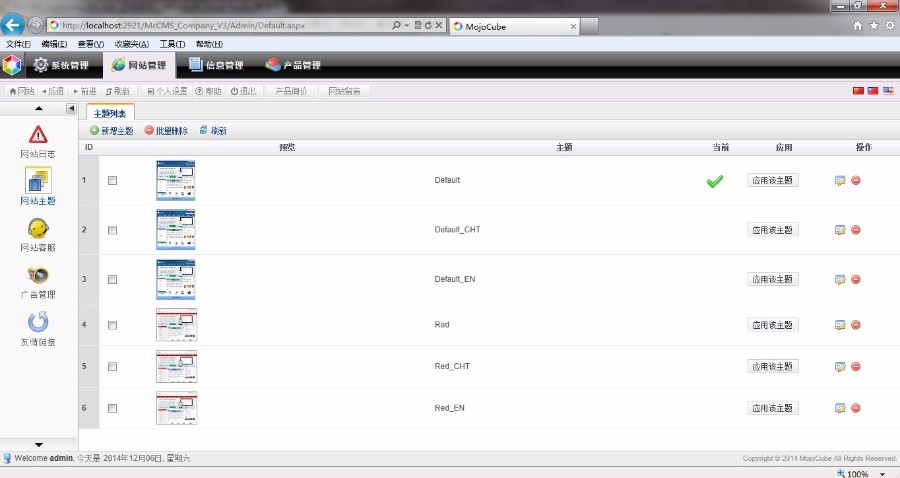This screenshot has height=478, width=900.
Task: Edit the Default_EN theme row icon
Action: 840,279
